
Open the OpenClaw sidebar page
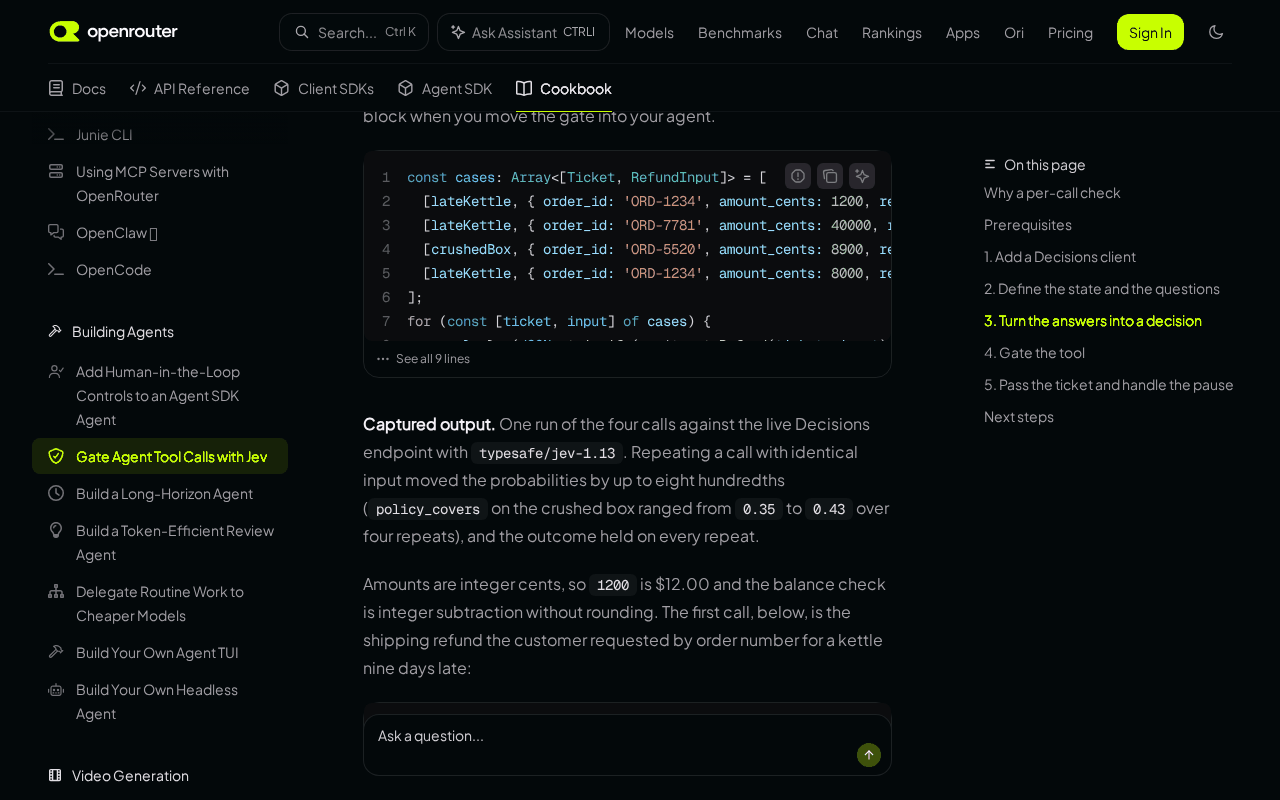point(160,232)
